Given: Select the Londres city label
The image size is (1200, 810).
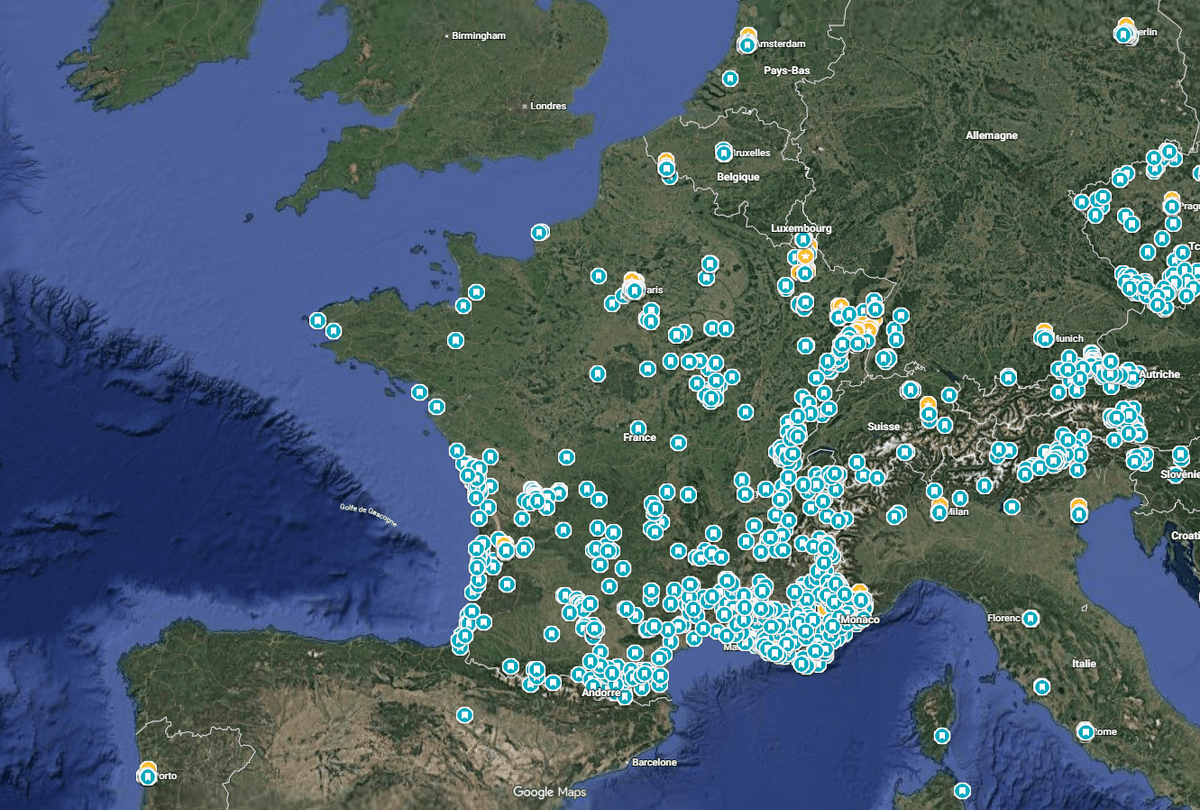Looking at the screenshot, I should pyautogui.click(x=548, y=106).
